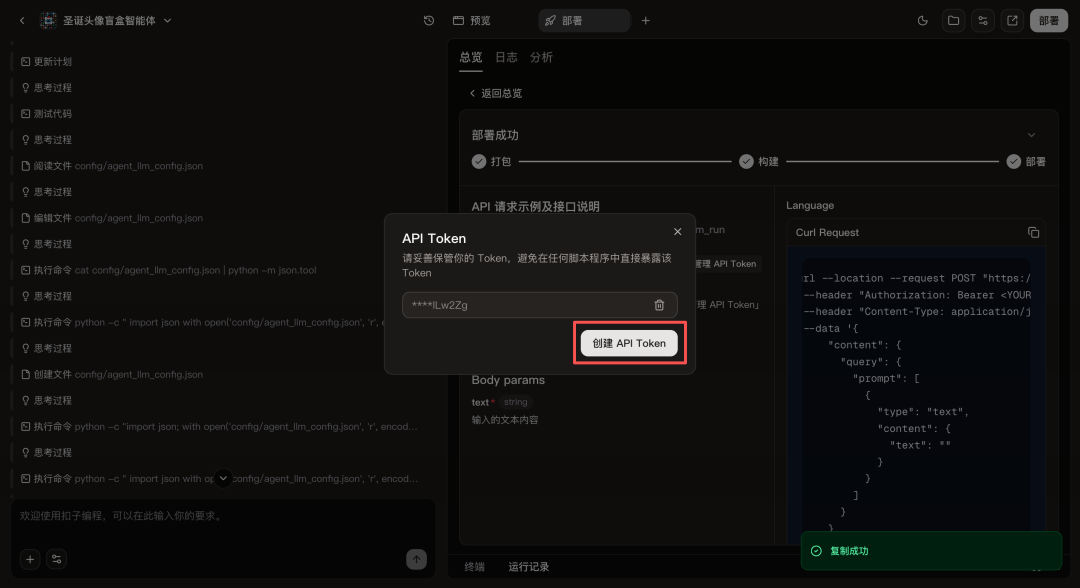Click 返回总览 back link
This screenshot has height=588, width=1080.
click(496, 93)
